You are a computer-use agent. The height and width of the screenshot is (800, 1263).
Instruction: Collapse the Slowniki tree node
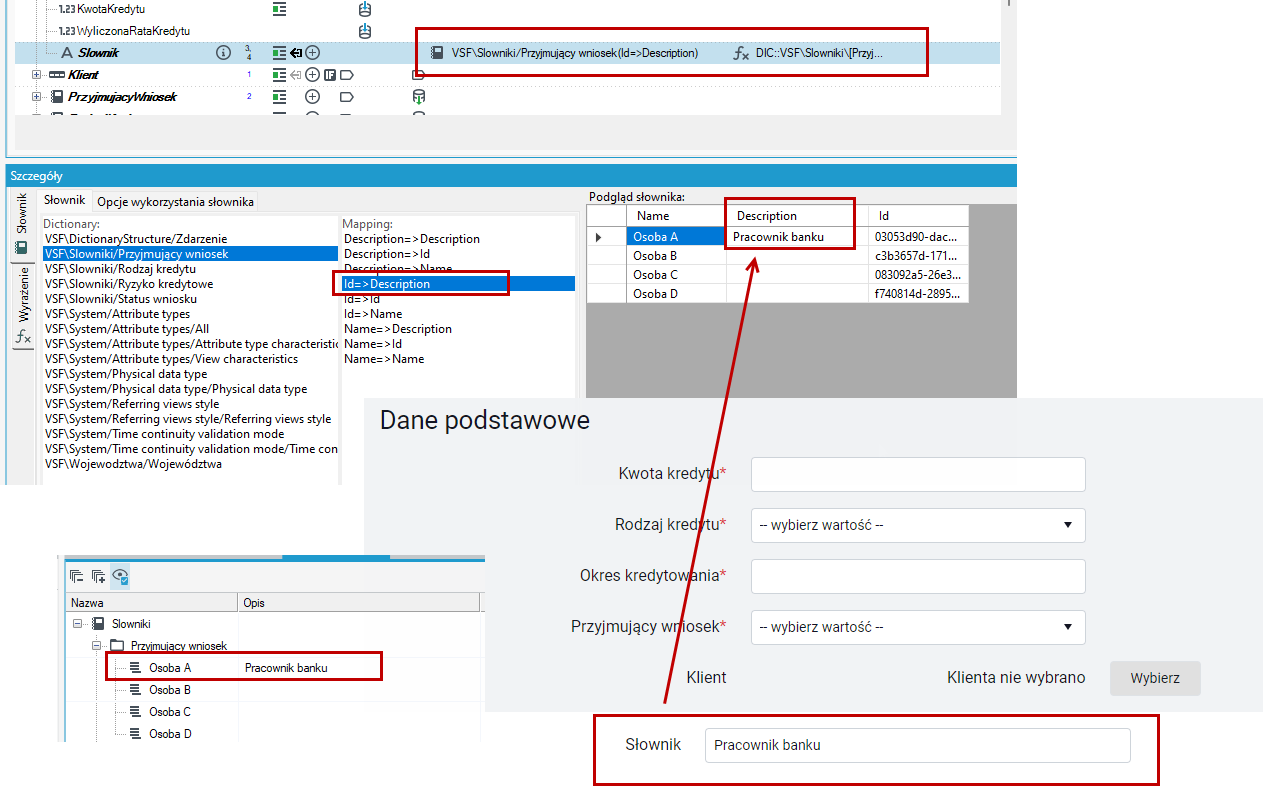coord(77,624)
